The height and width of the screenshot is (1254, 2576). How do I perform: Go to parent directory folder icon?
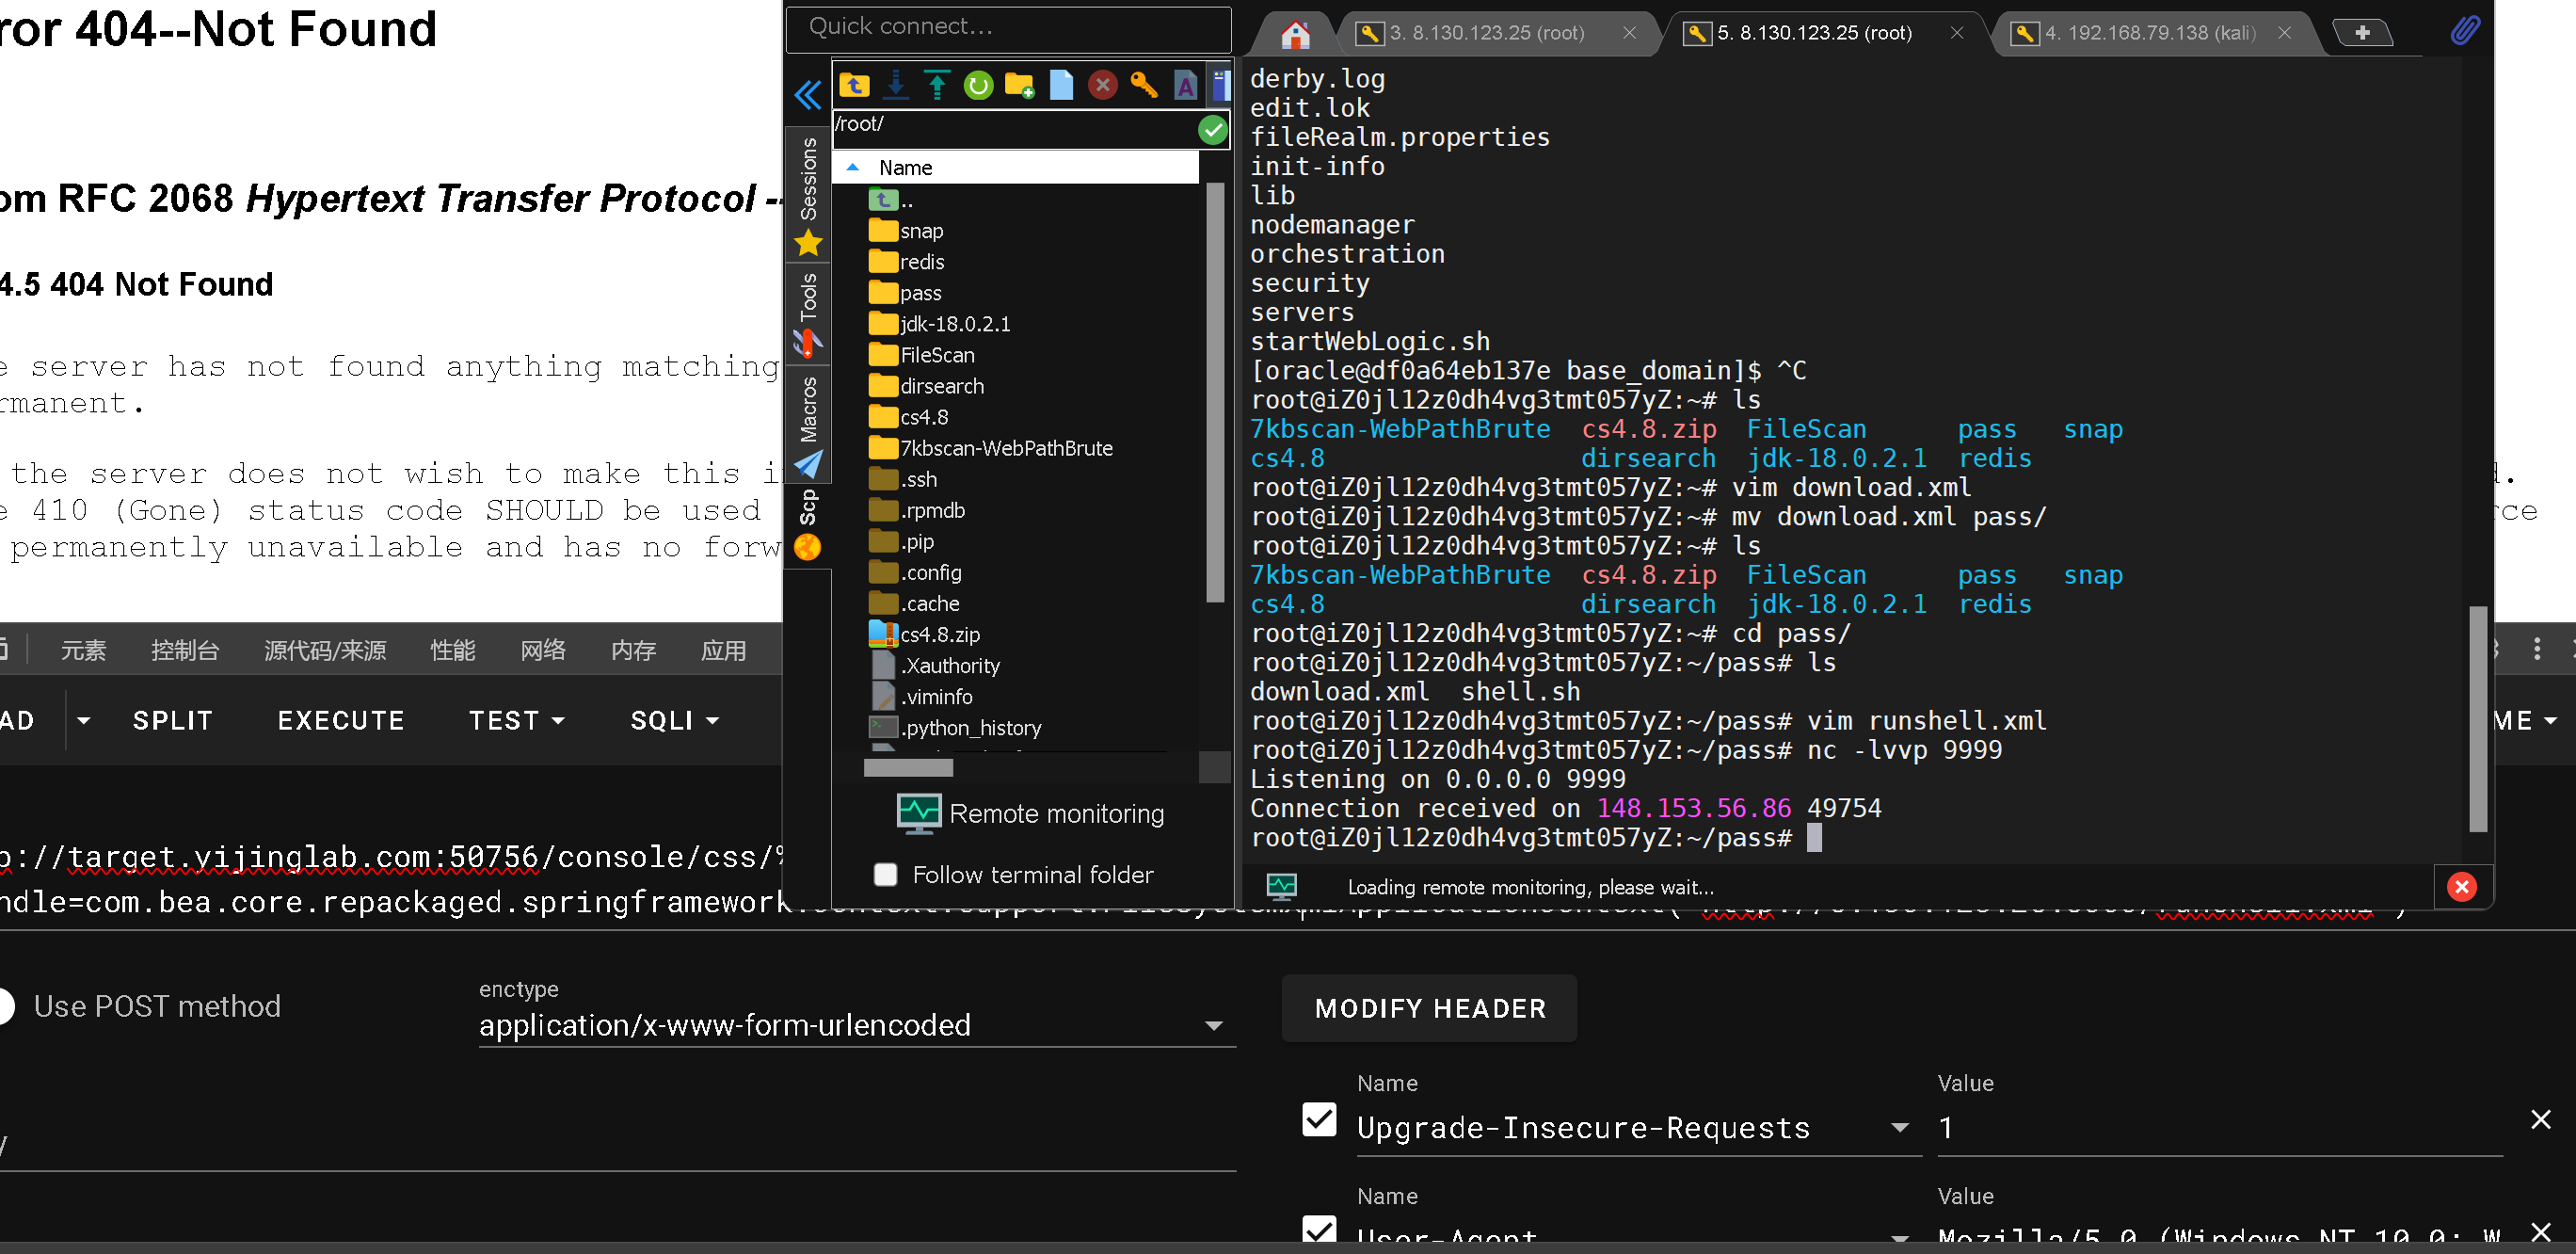pyautogui.click(x=854, y=86)
